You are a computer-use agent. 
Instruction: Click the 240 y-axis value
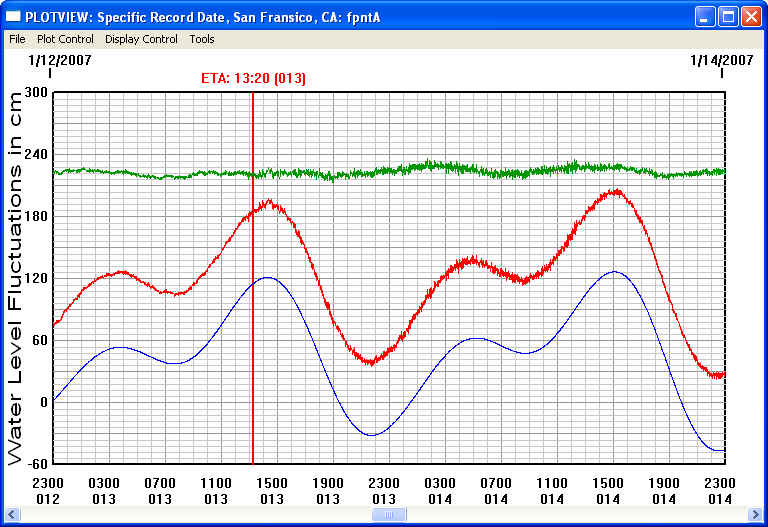pos(36,154)
